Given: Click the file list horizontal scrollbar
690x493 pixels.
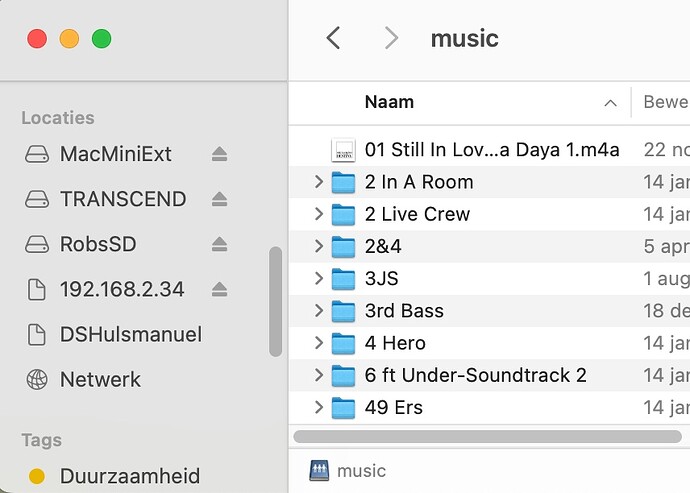Looking at the screenshot, I should click(x=488, y=436).
